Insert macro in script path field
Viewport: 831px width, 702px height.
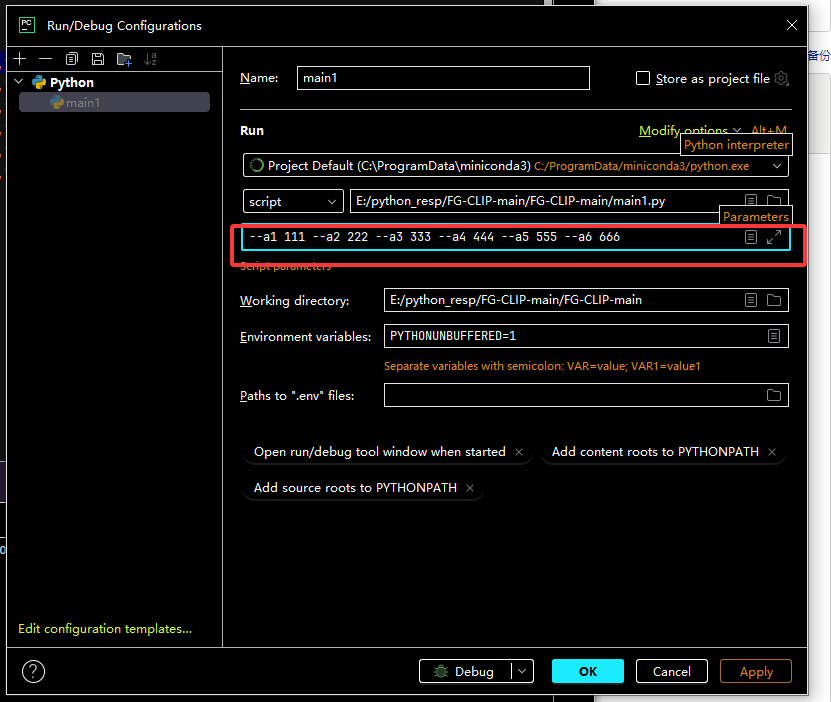tap(750, 200)
